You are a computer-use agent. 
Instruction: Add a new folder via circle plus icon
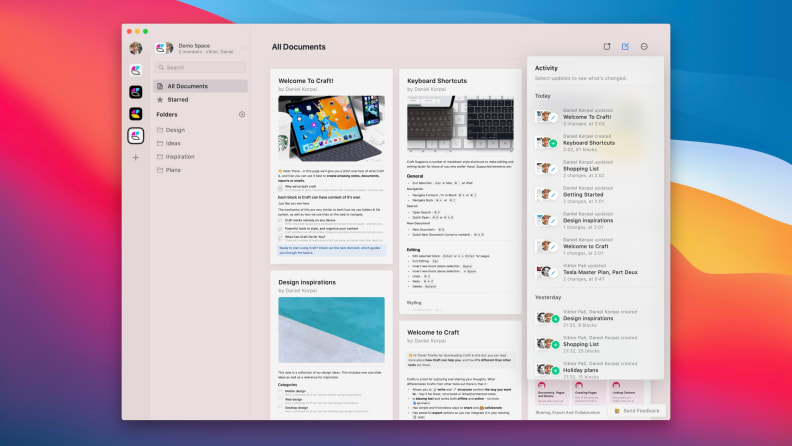pos(242,114)
